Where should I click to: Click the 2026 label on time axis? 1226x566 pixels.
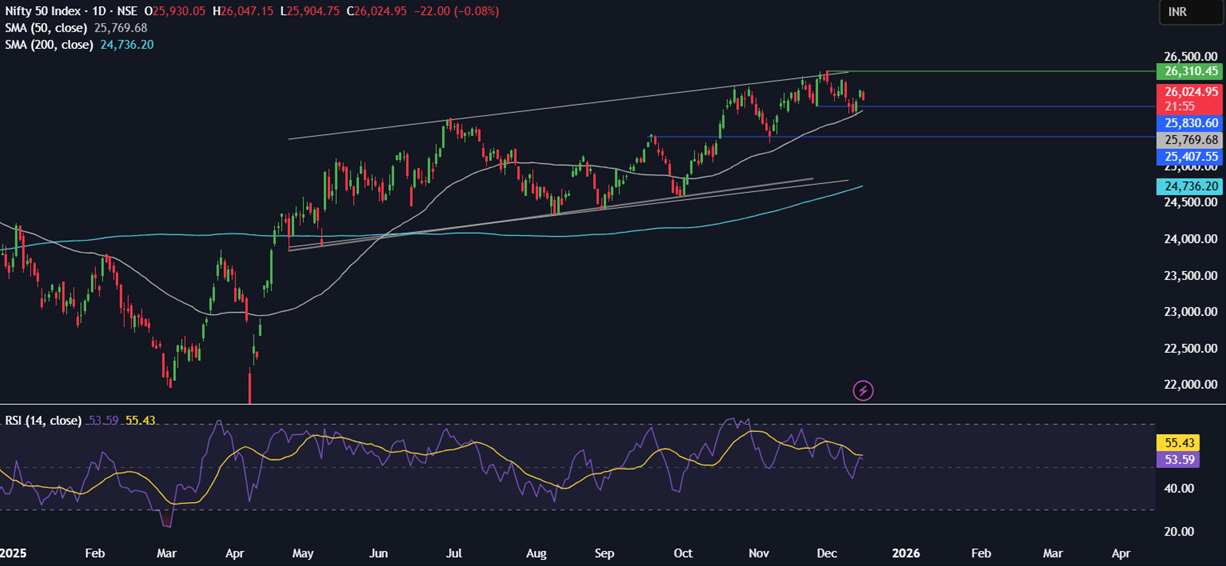pos(905,553)
